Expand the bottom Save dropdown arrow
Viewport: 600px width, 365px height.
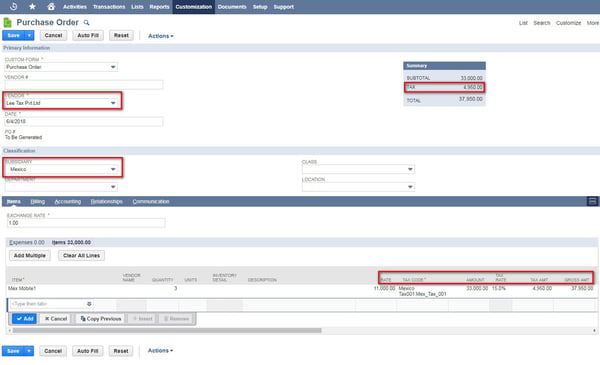tap(29, 351)
